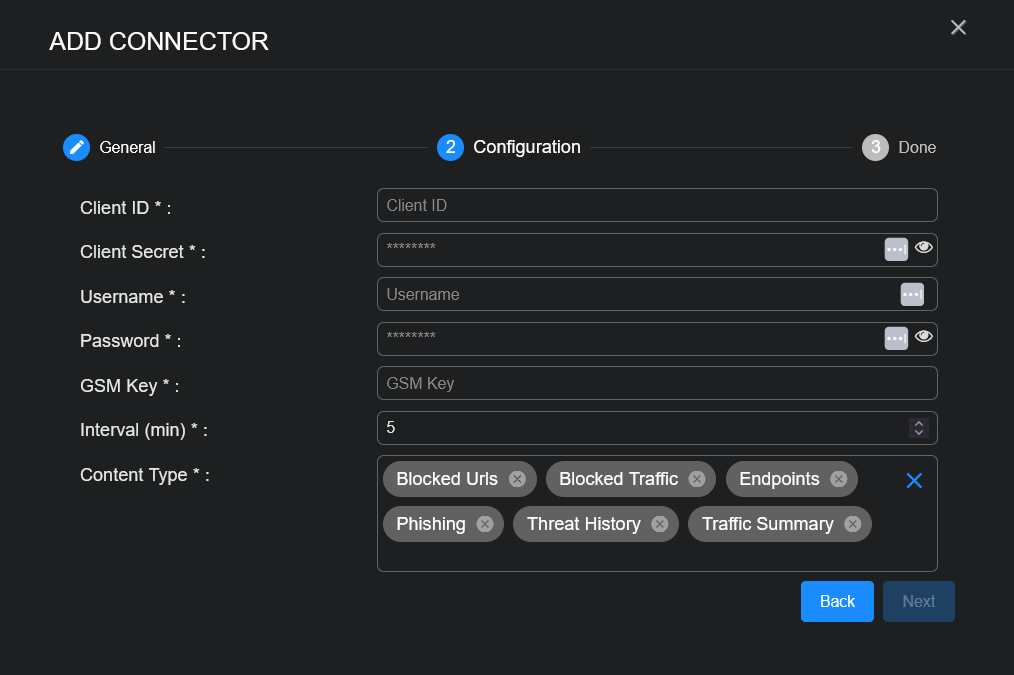Remove the Threat History tag

point(659,524)
